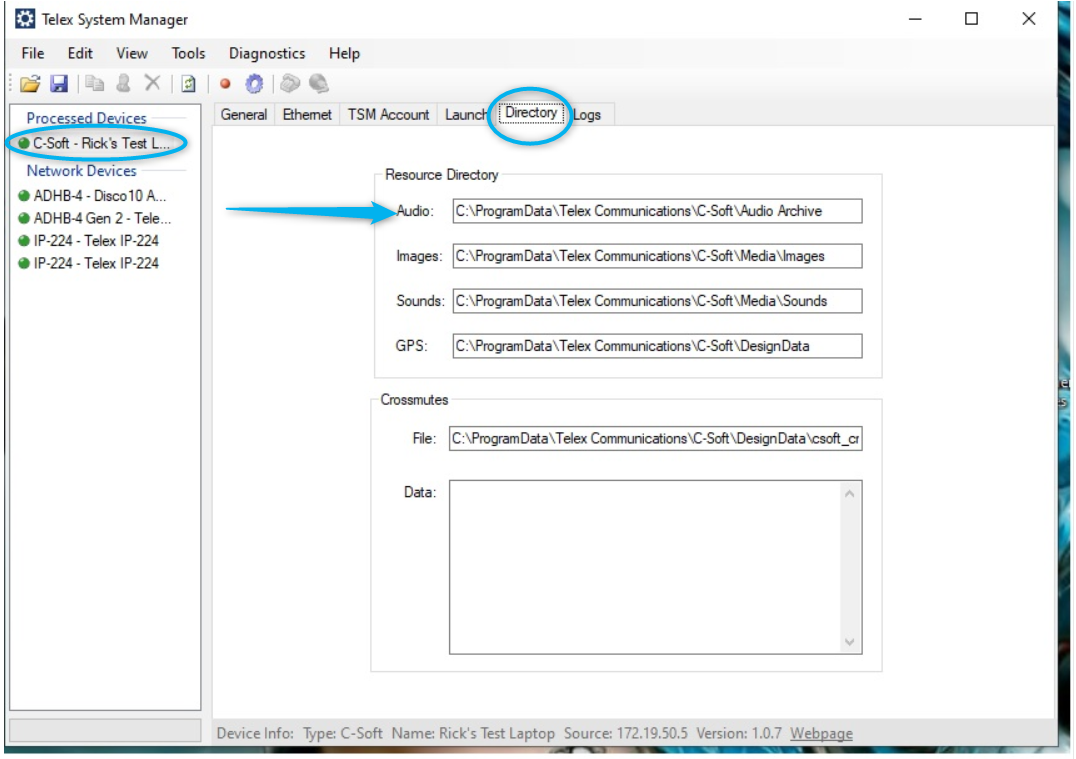The image size is (1076, 759).
Task: Click the copy documents toolbar icon
Action: [95, 84]
